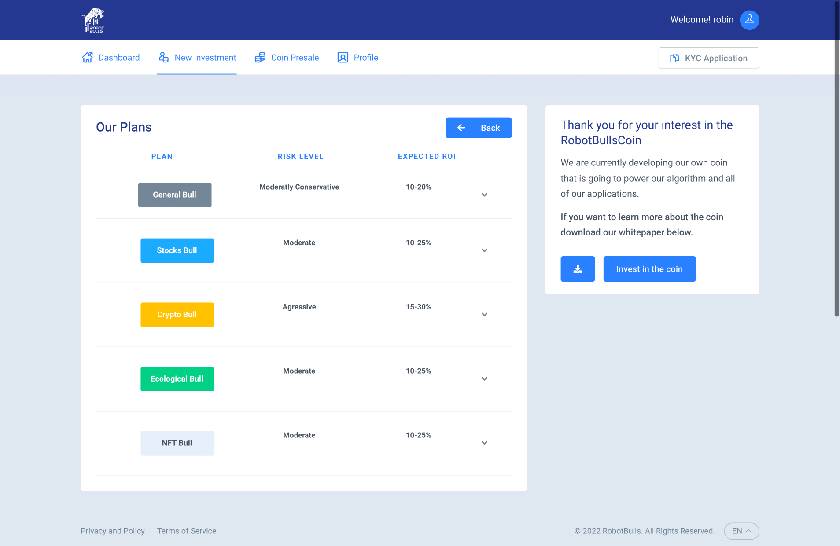Expand the Crypto Bull plan chevron
This screenshot has height=546, width=840.
click(484, 315)
